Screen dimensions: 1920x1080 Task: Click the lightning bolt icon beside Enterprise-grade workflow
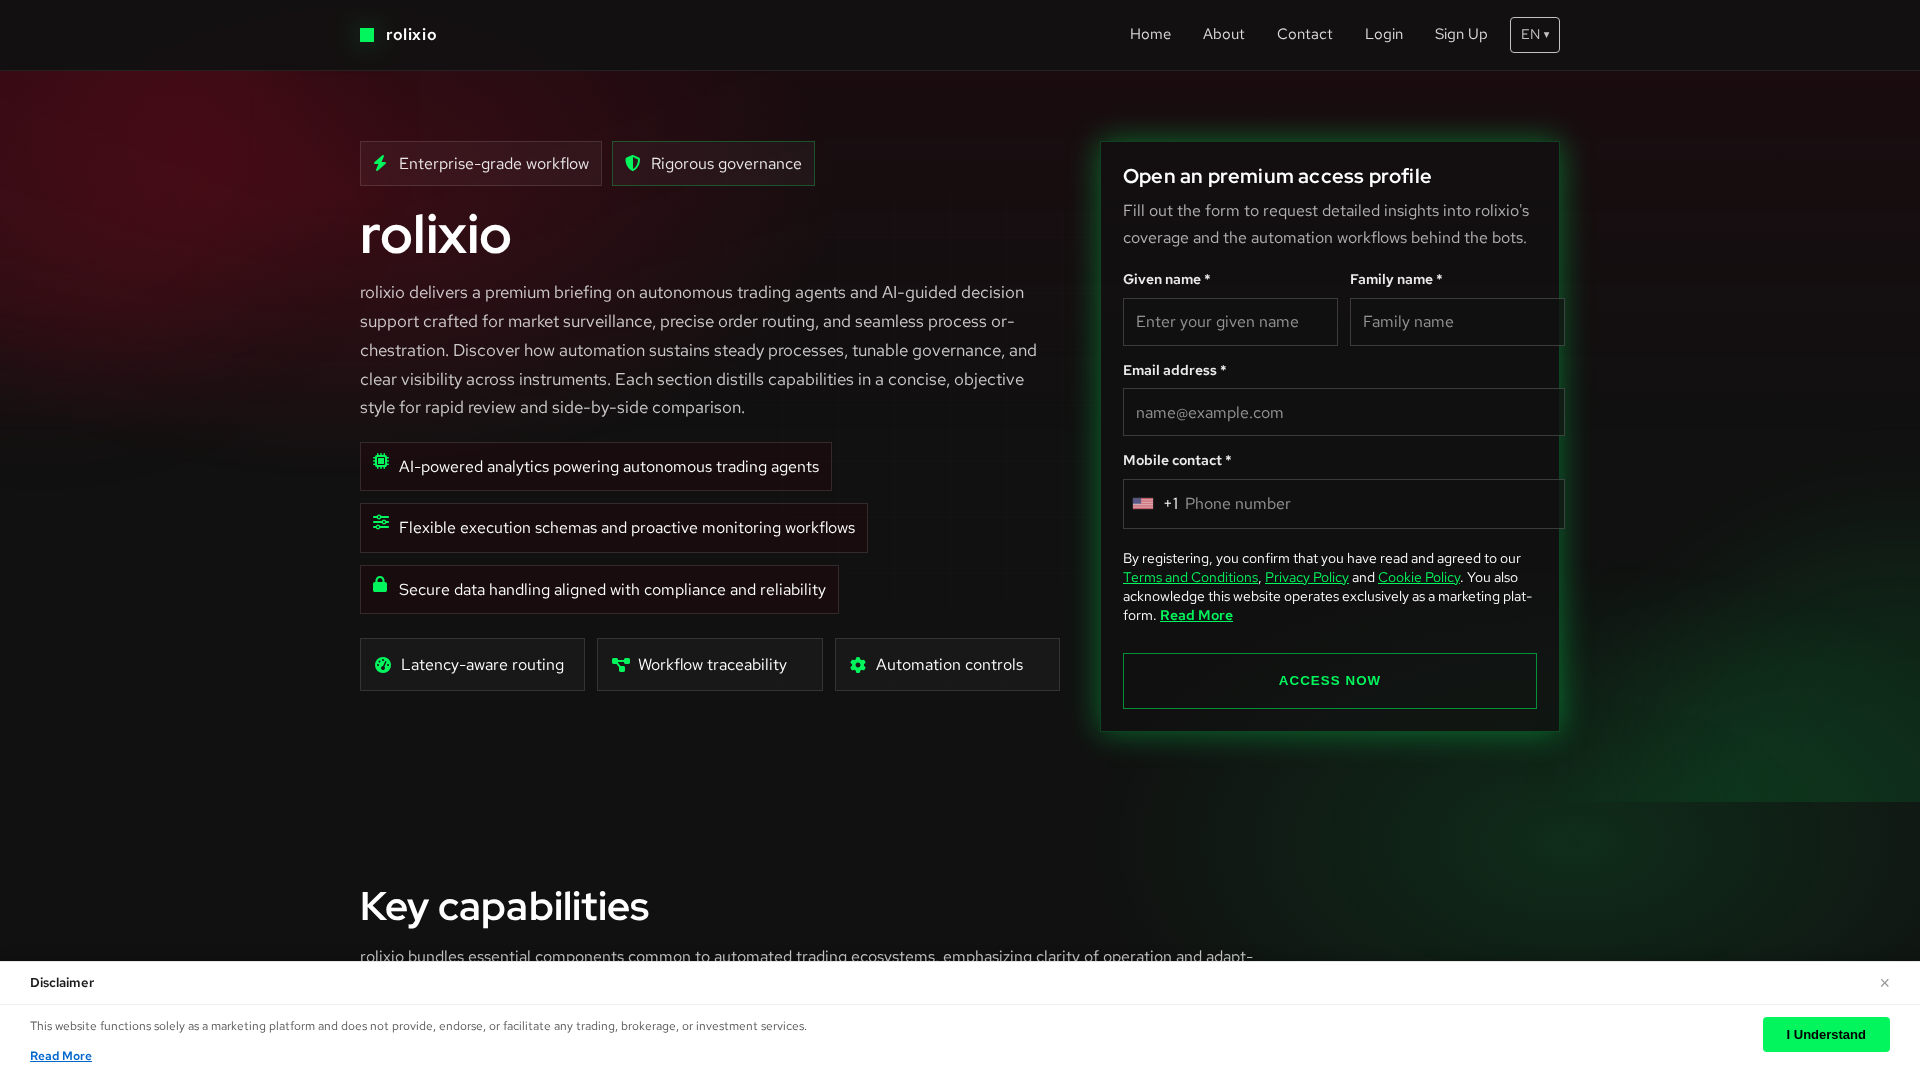tap(380, 163)
